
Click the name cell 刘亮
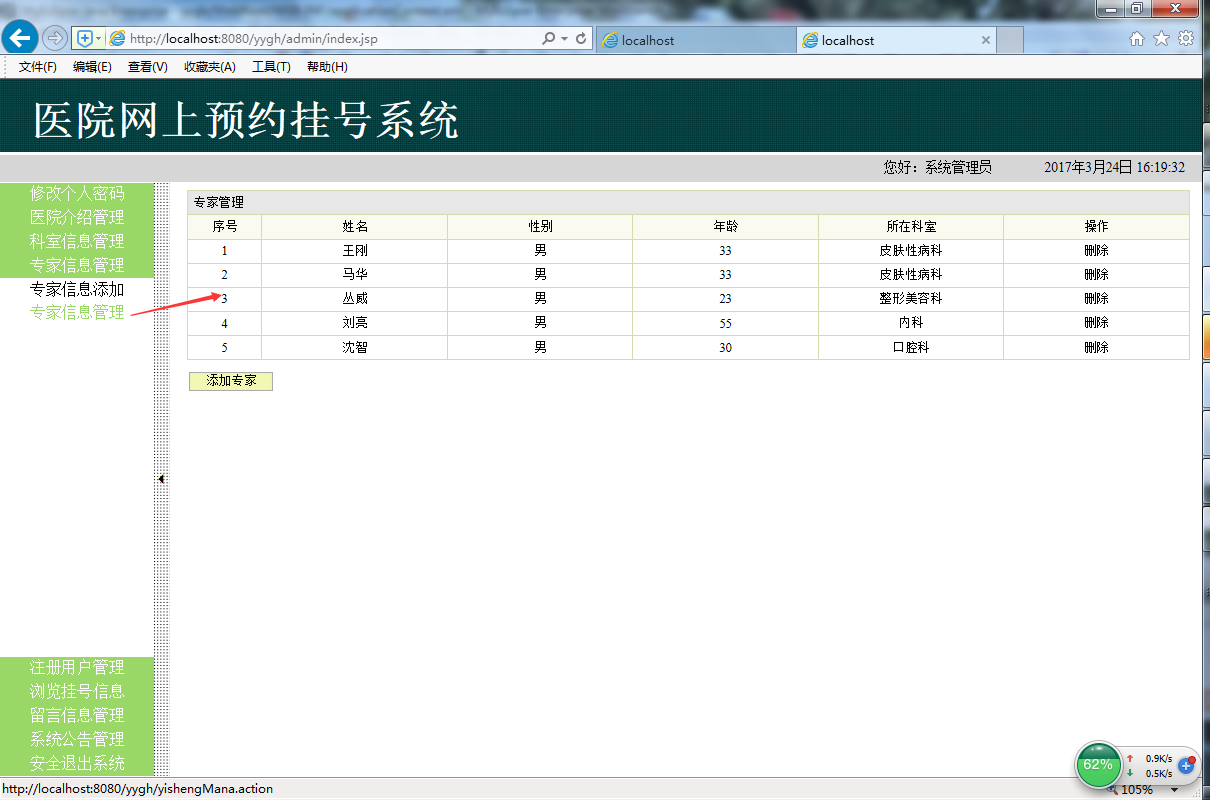coord(355,323)
